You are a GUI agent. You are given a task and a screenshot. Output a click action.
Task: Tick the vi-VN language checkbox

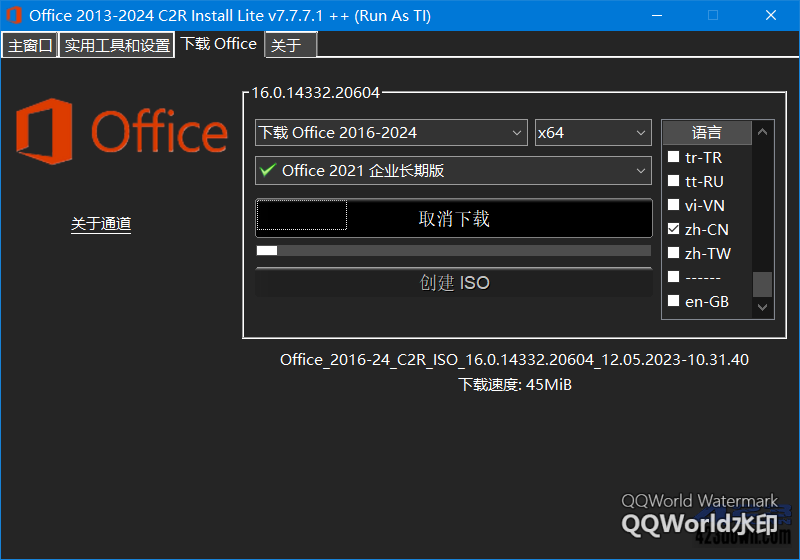click(x=673, y=205)
